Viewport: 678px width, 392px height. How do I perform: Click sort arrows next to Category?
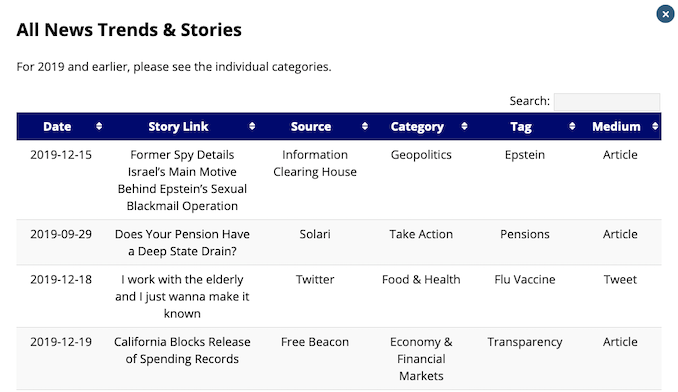[464, 126]
